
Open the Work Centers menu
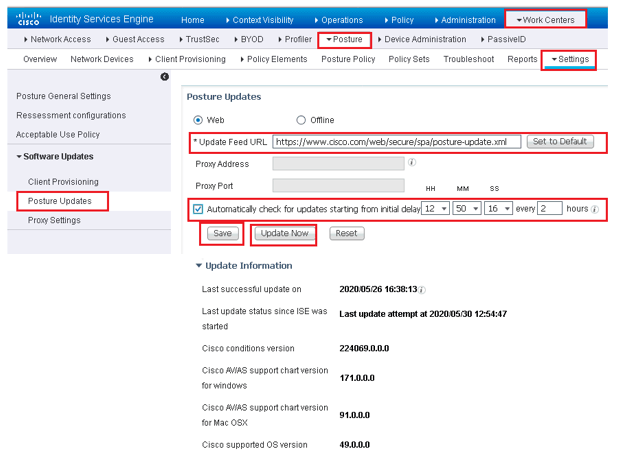[x=547, y=20]
